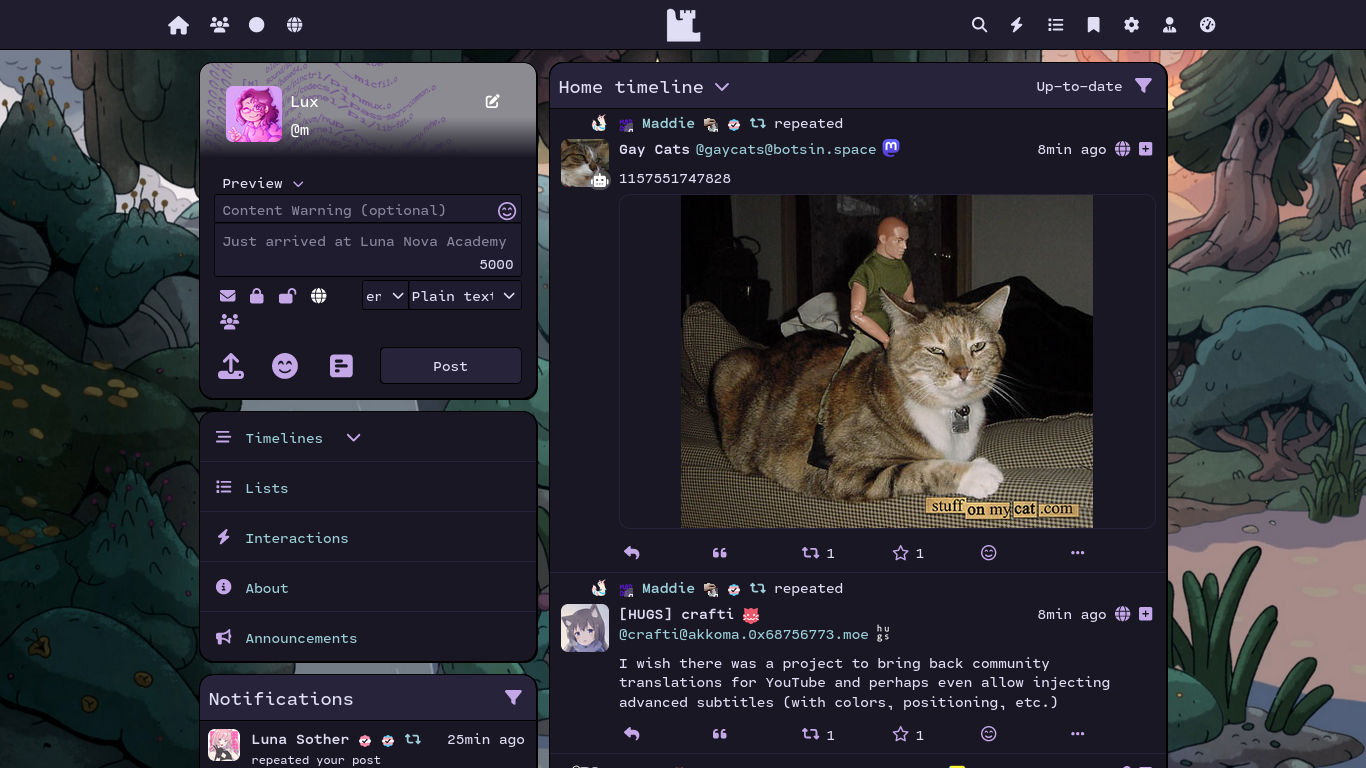This screenshot has height=768, width=1366.
Task: Open the poll icon in composer
Action: [341, 366]
